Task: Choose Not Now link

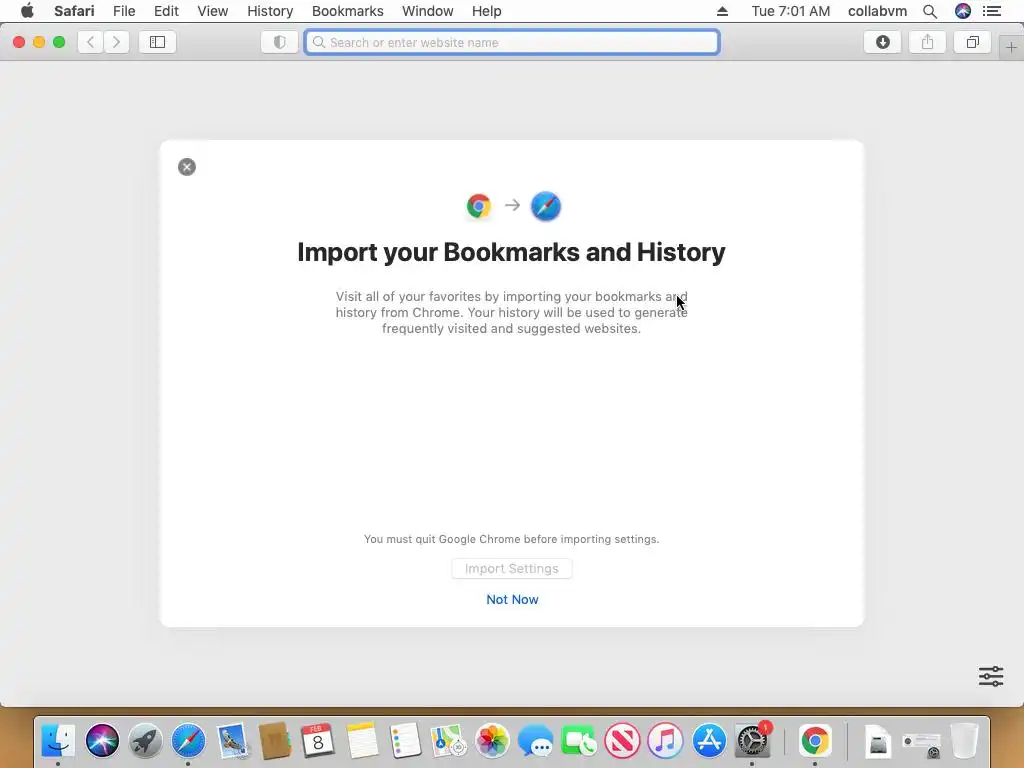Action: 512,600
